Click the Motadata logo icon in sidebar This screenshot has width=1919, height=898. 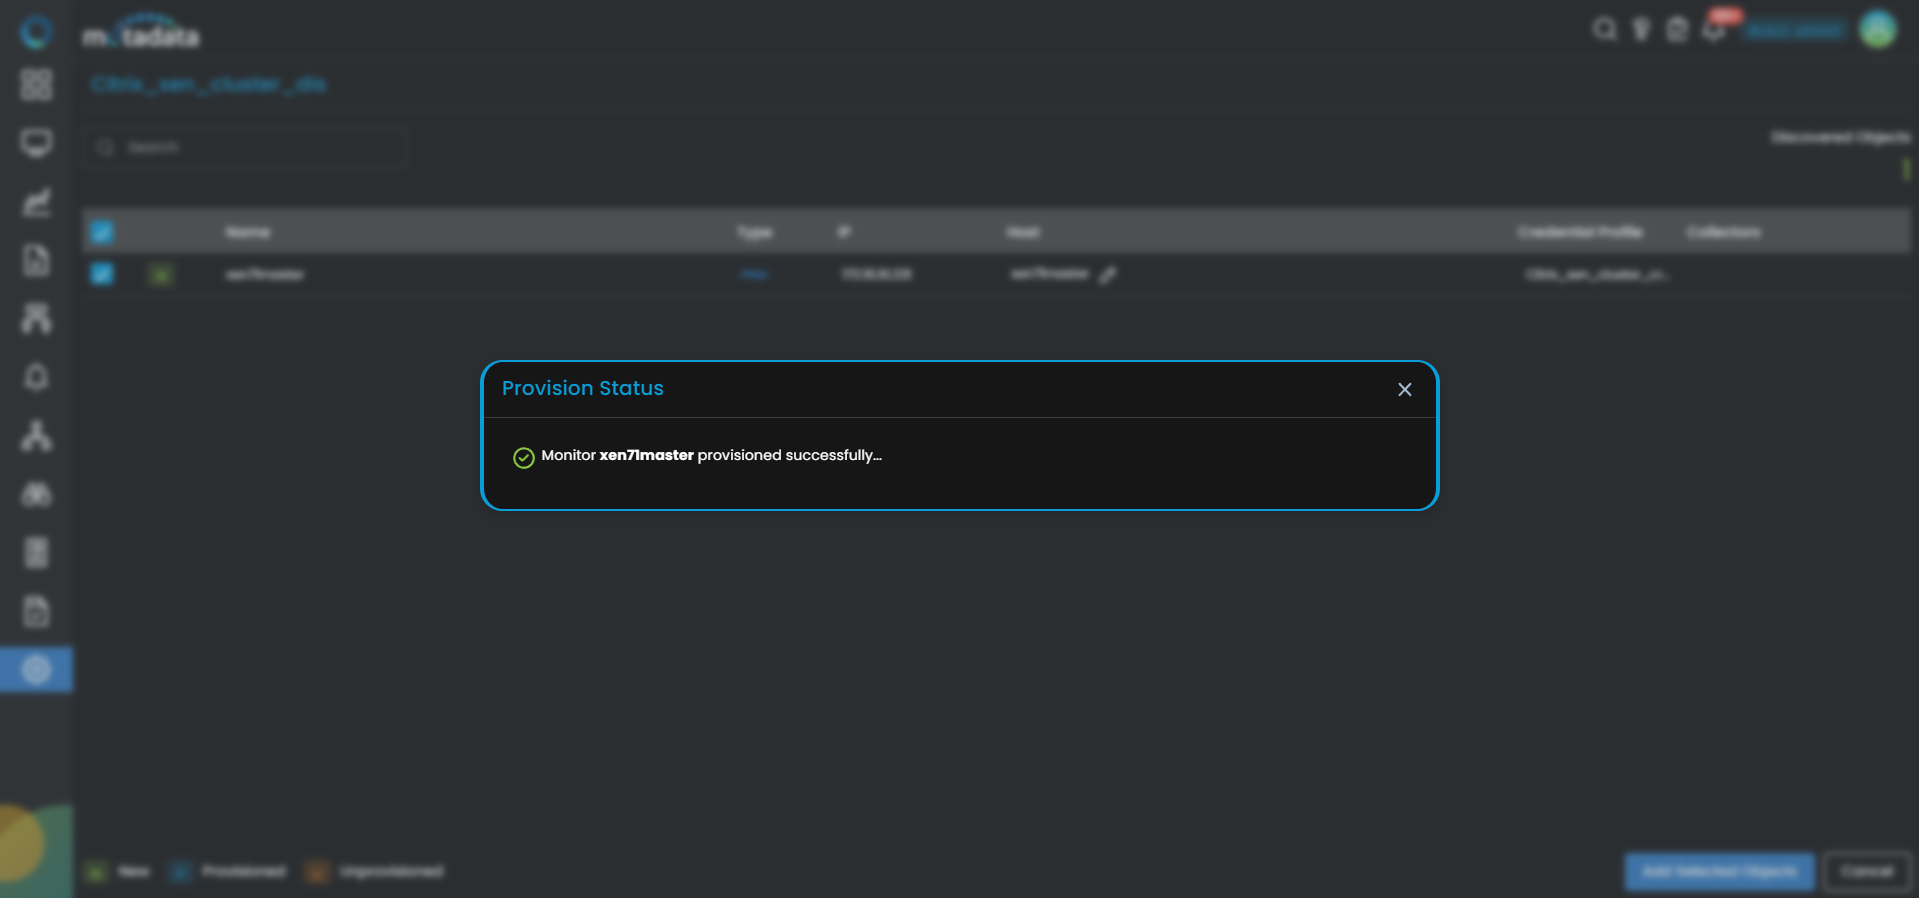(36, 31)
